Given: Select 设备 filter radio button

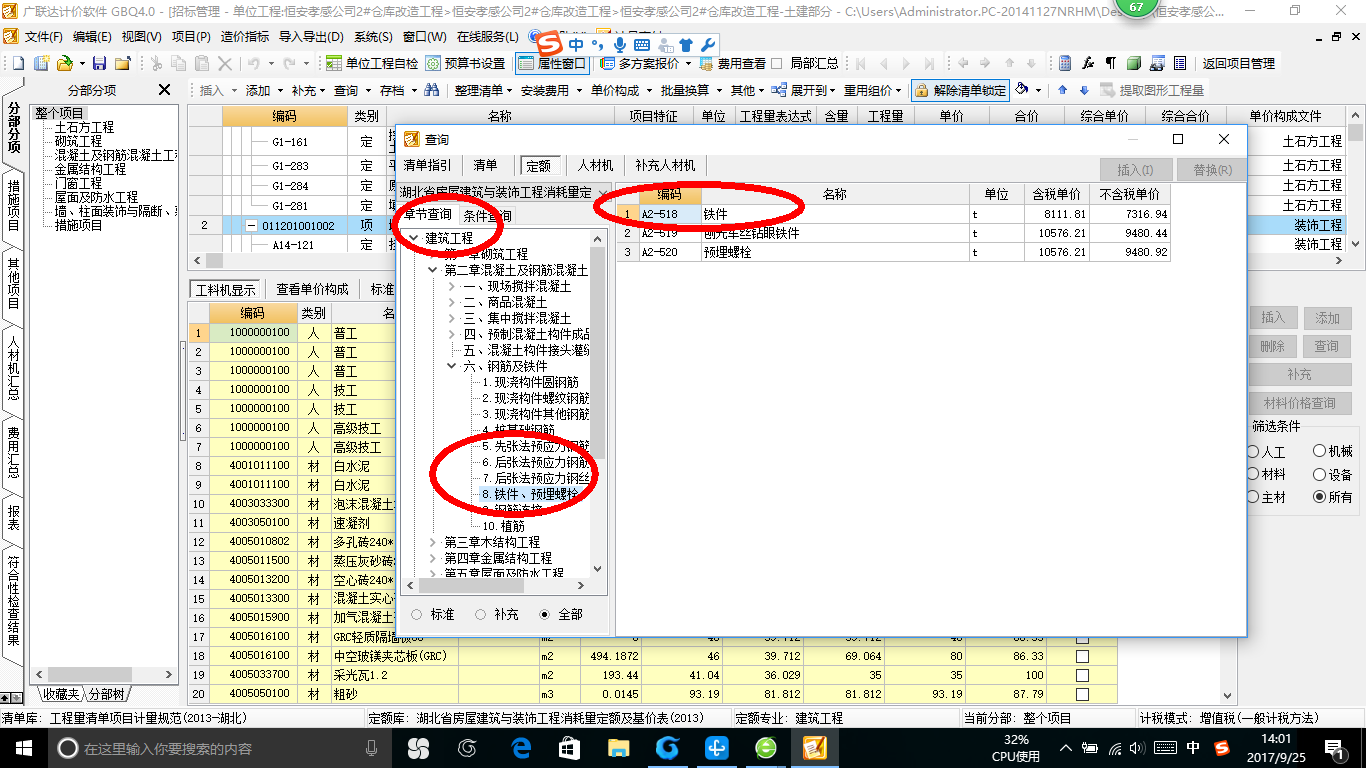Looking at the screenshot, I should click(1320, 474).
